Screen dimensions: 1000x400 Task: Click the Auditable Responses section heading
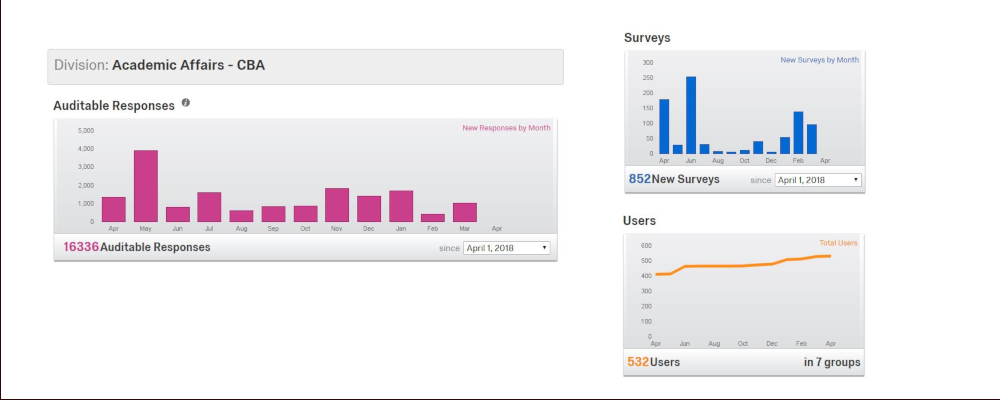pos(114,106)
